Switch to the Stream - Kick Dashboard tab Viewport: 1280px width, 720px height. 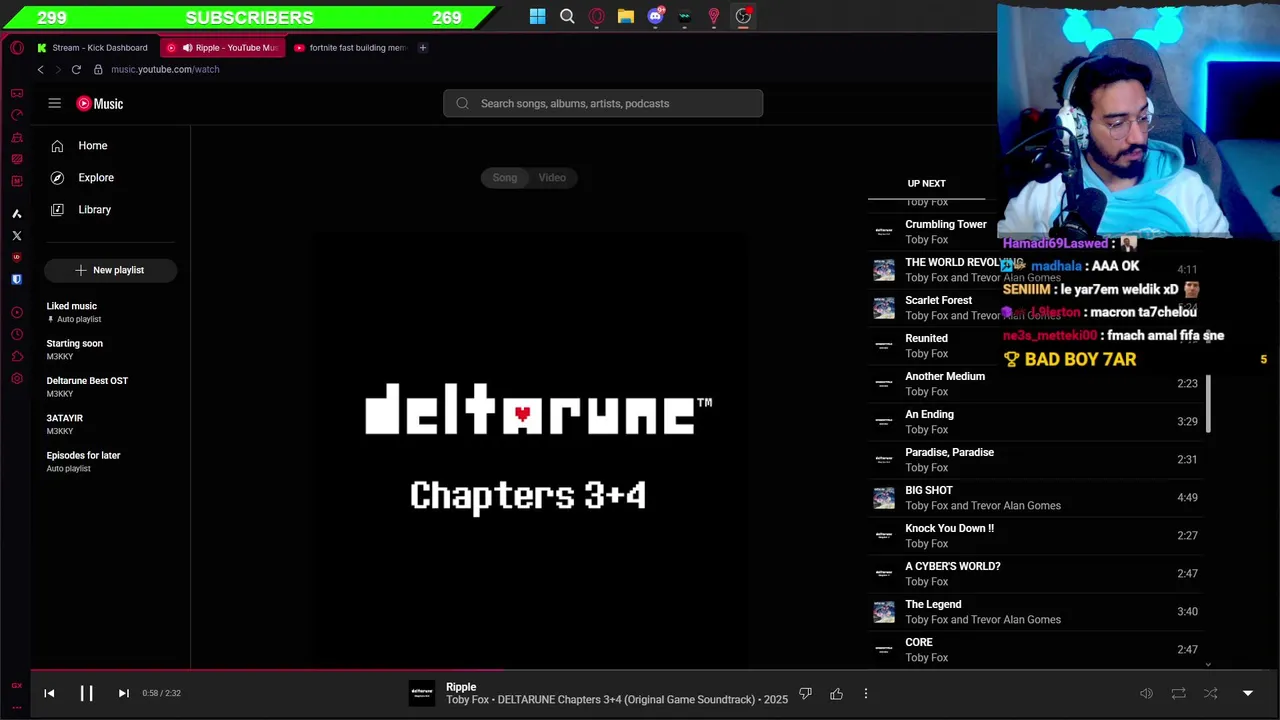point(92,48)
